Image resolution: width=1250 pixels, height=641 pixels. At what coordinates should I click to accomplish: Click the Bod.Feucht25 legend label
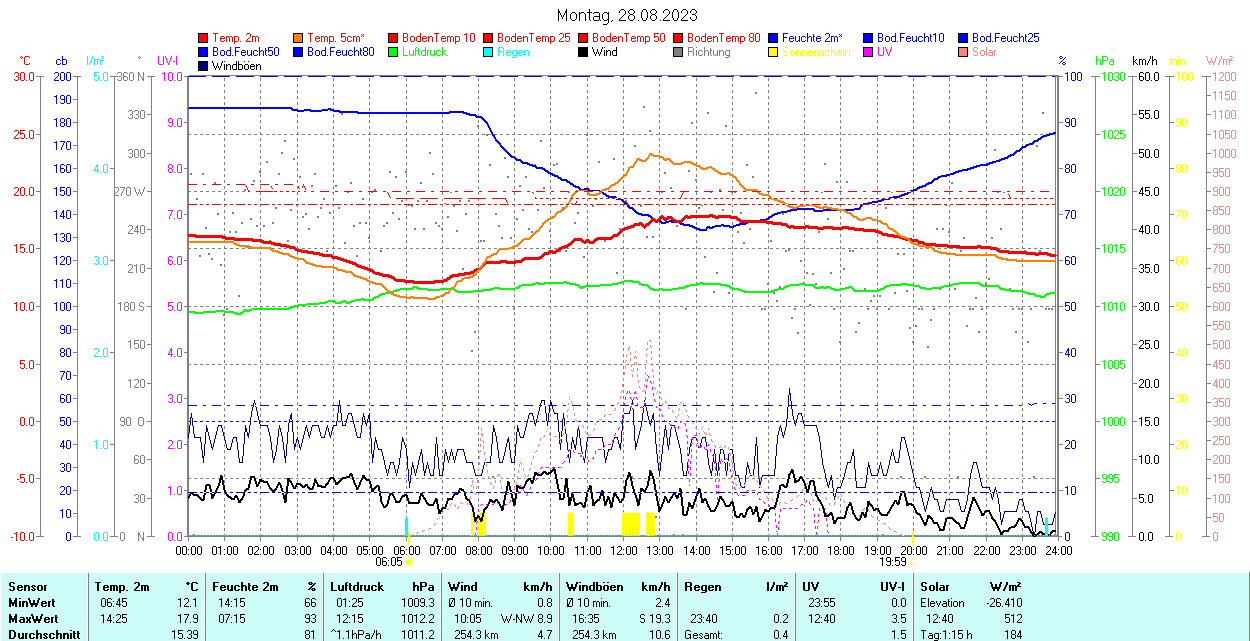point(1005,38)
